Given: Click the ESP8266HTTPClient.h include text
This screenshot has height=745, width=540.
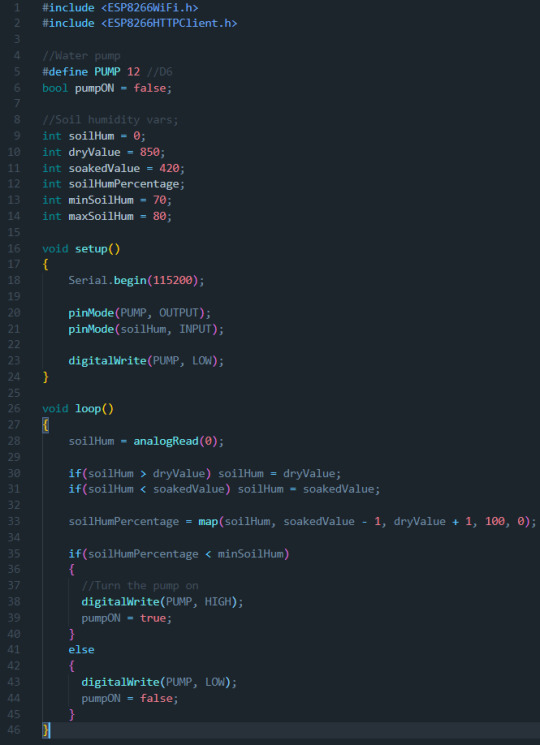Looking at the screenshot, I should [x=169, y=23].
